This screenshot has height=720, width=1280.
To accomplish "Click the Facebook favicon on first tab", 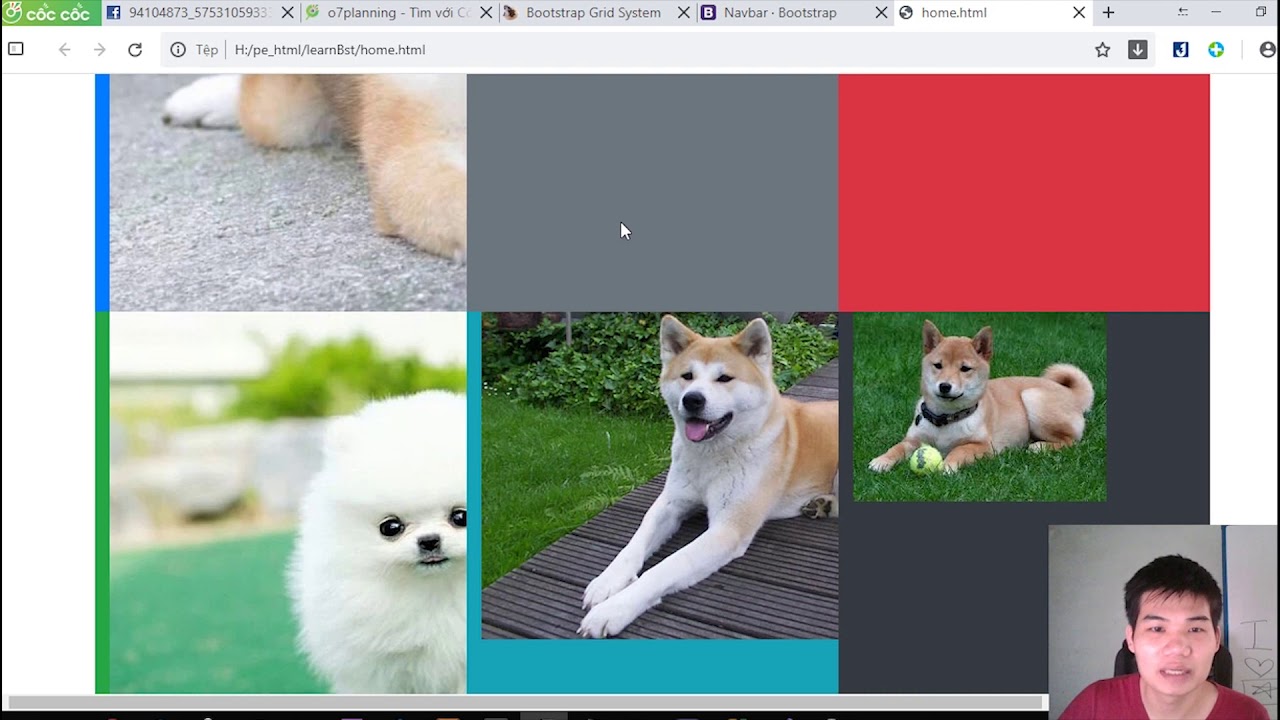I will click(114, 13).
